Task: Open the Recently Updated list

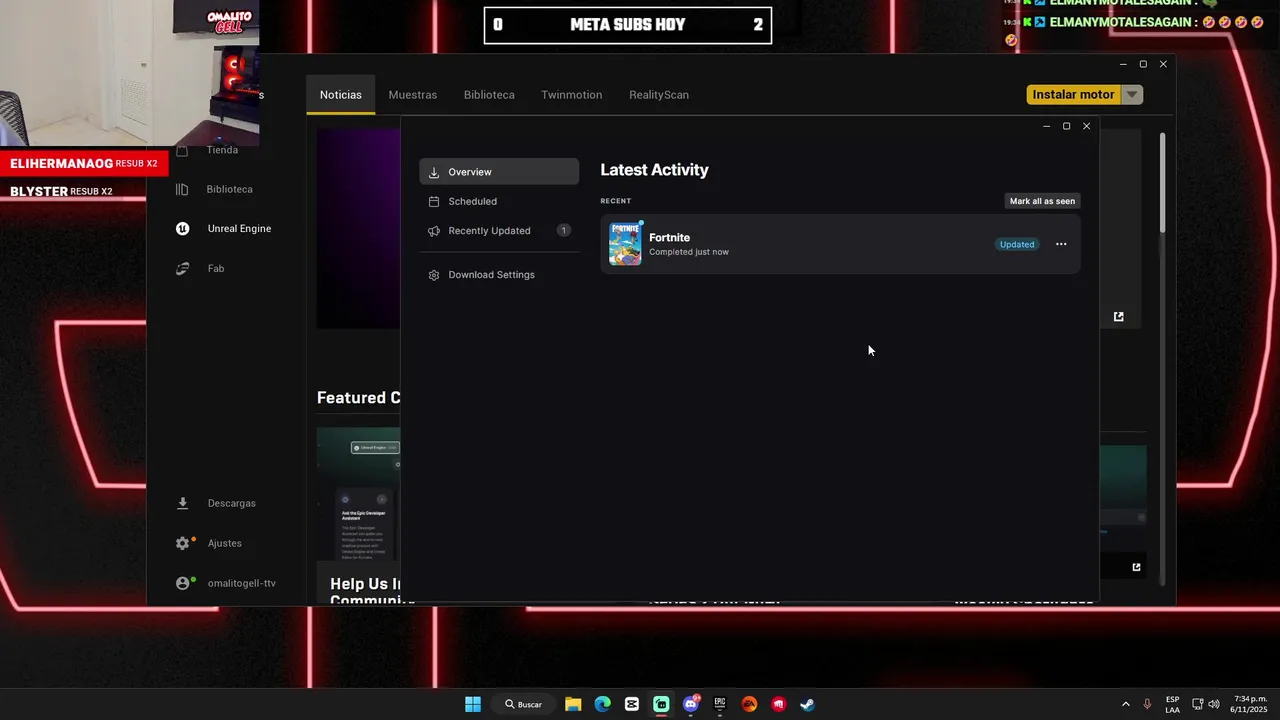Action: point(499,231)
